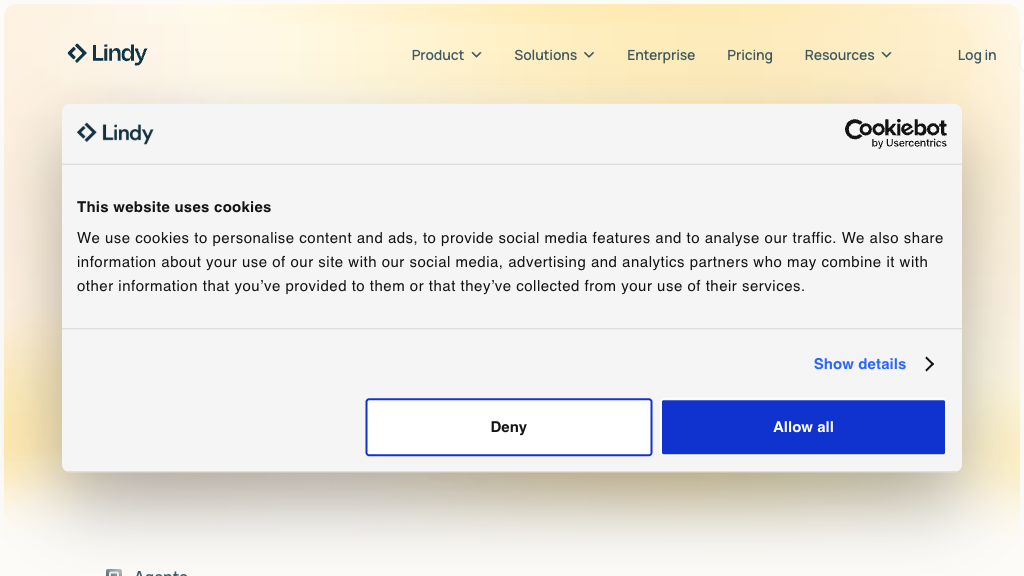Image resolution: width=1024 pixels, height=576 pixels.
Task: Expand the Solutions dropdown chevron
Action: [x=589, y=55]
